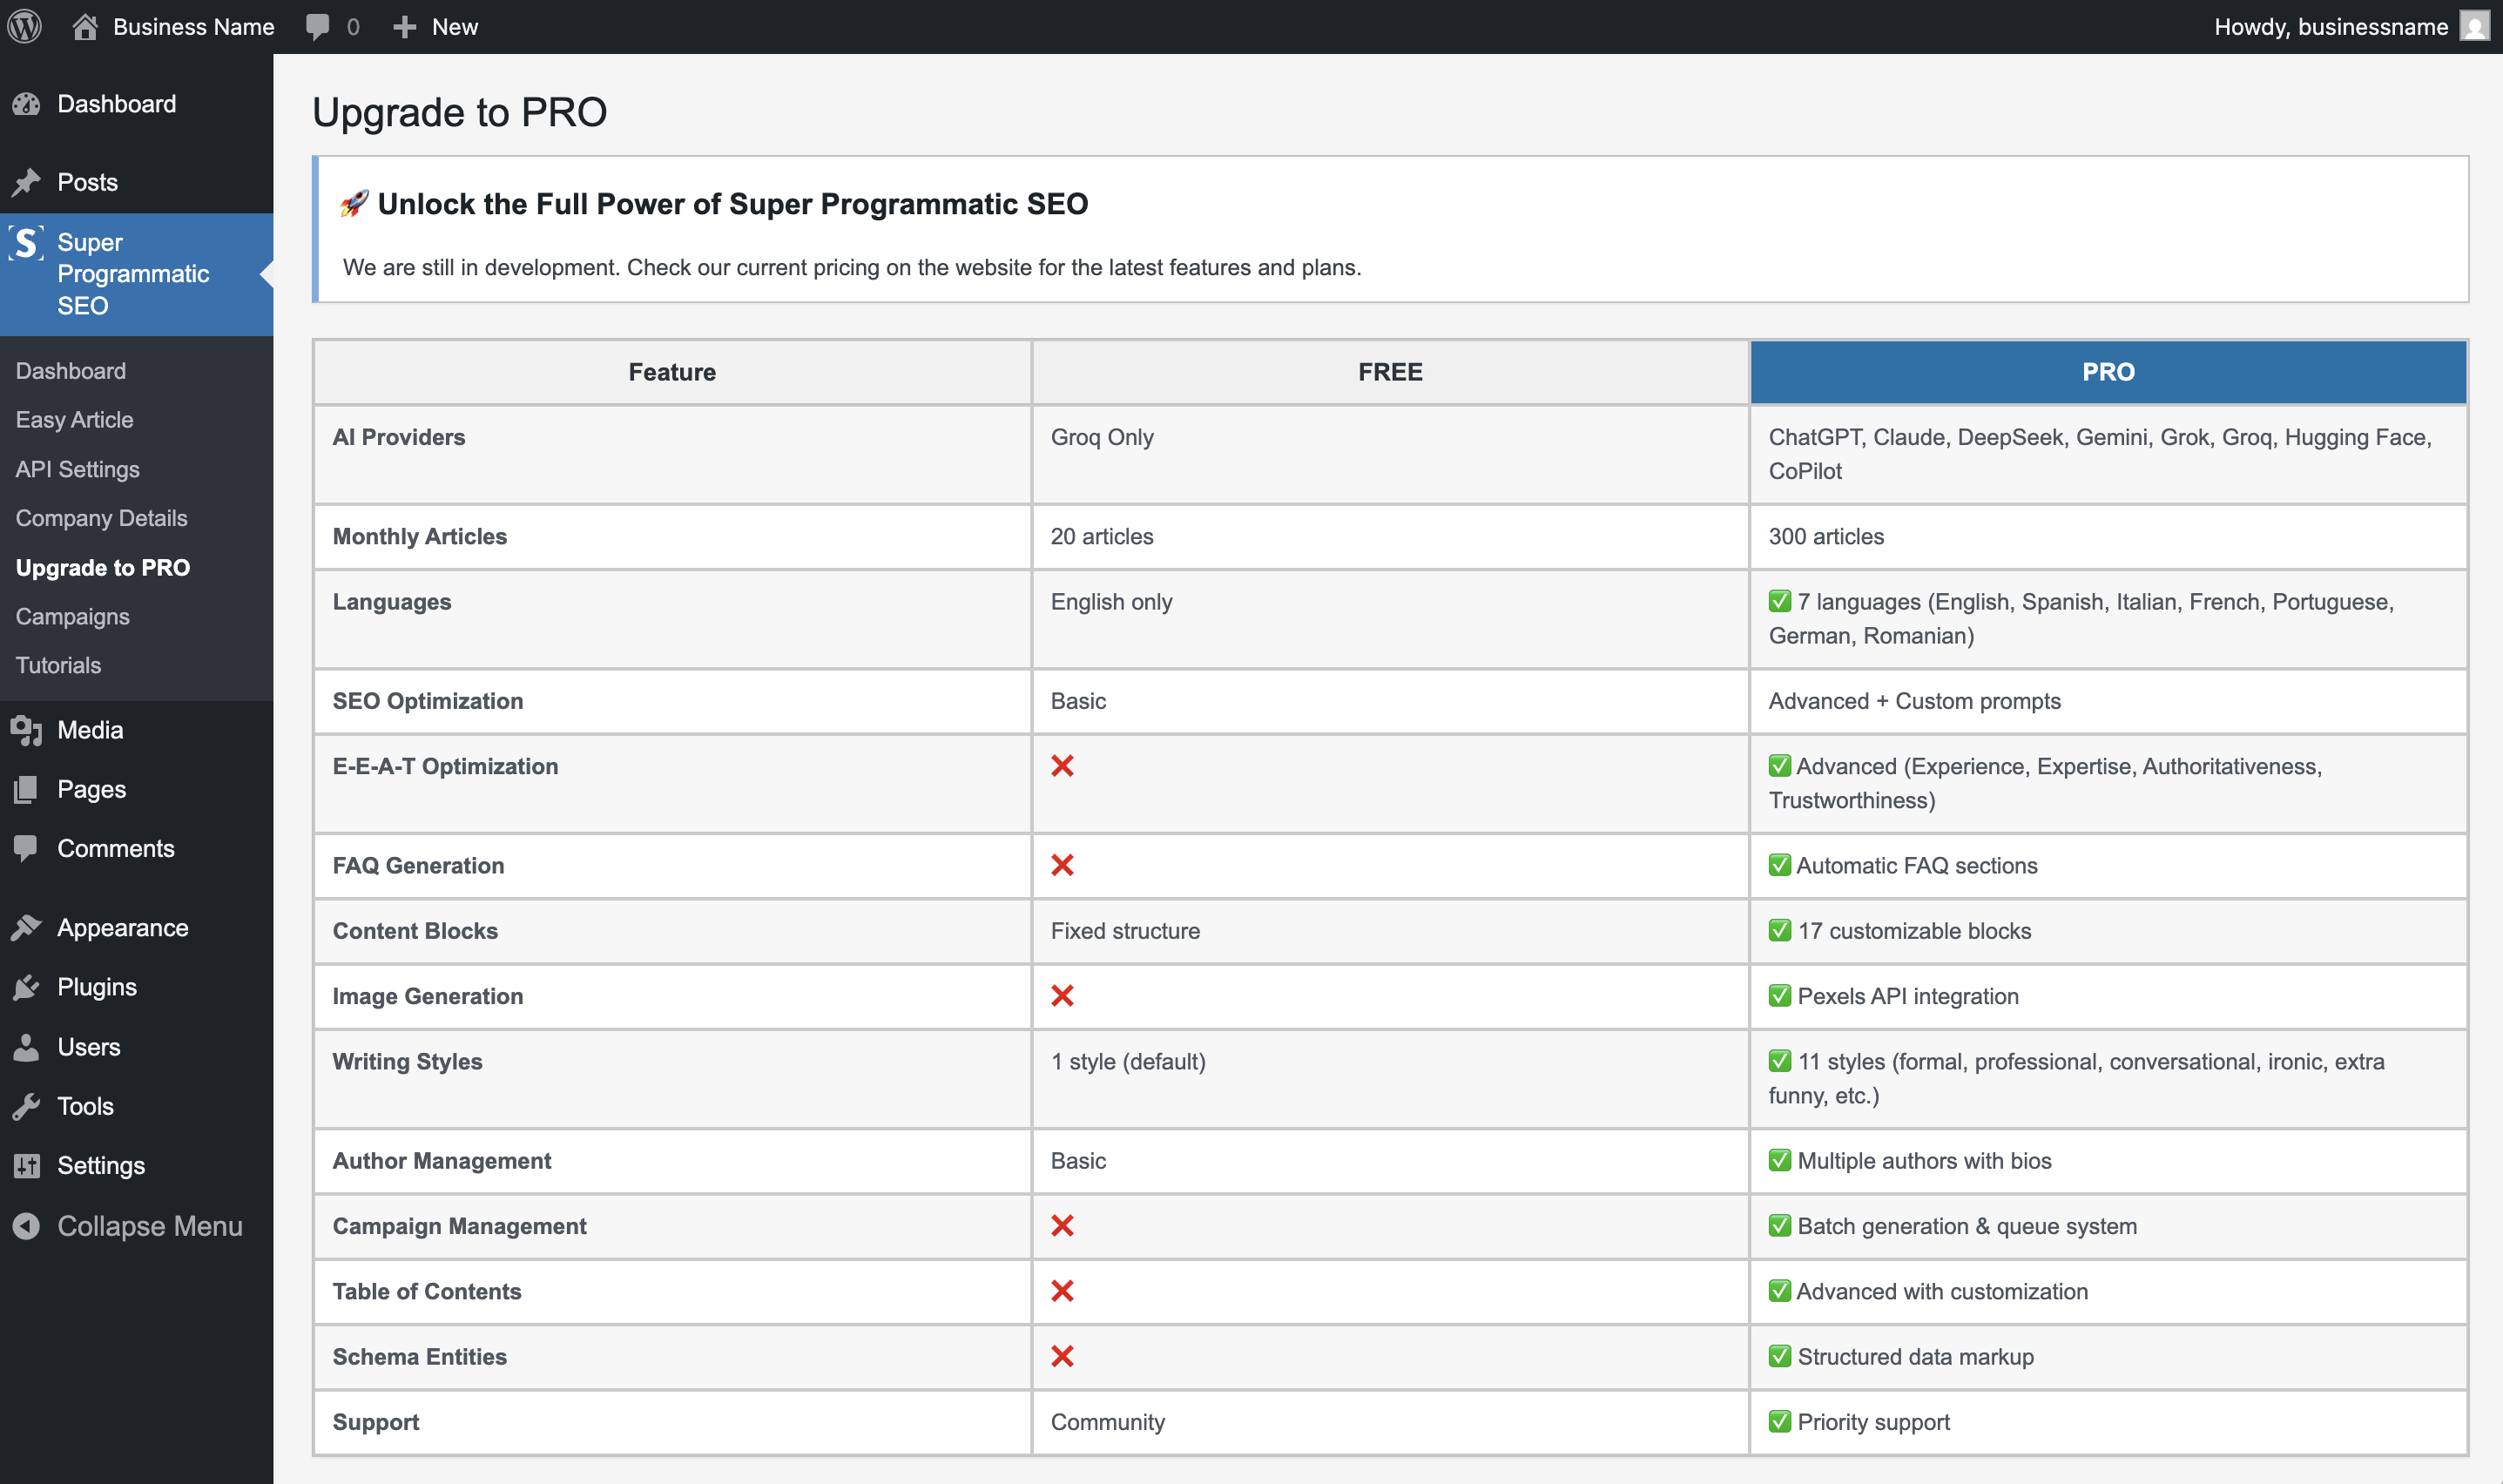
Task: Click the Tools wrench icon
Action: click(x=26, y=1107)
